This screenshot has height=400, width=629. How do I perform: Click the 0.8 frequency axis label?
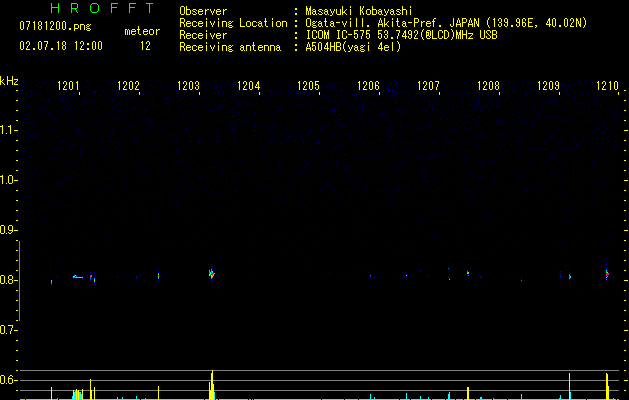[x=8, y=280]
